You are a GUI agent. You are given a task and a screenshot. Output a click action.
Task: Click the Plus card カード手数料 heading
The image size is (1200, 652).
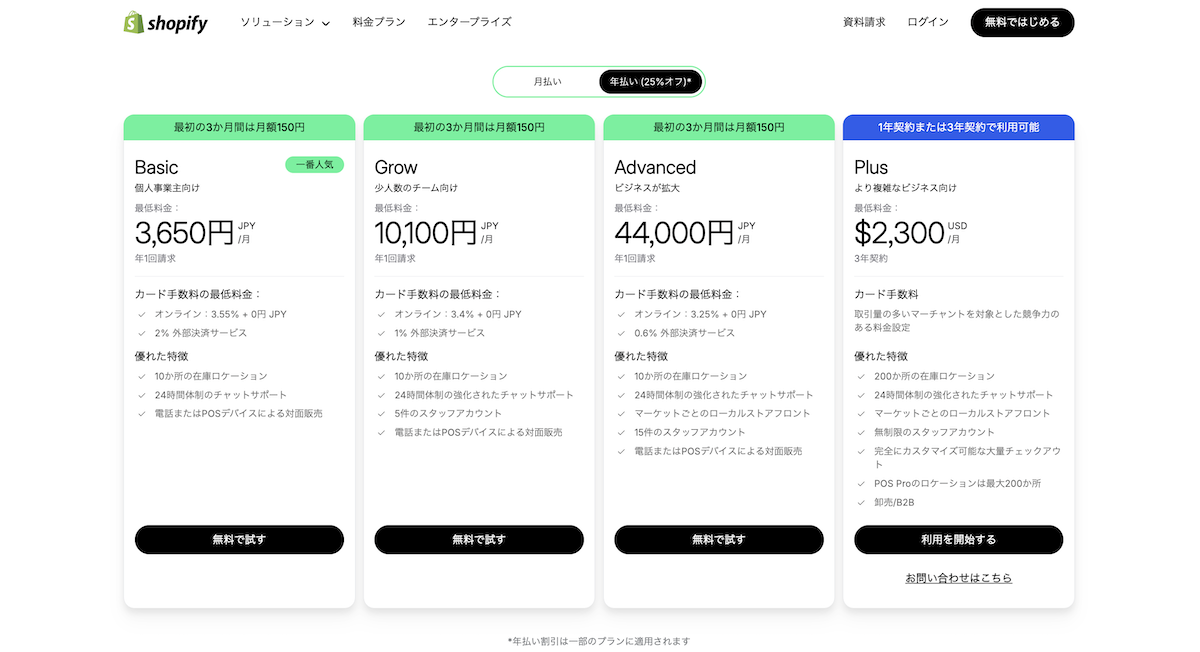pyautogui.click(x=886, y=295)
